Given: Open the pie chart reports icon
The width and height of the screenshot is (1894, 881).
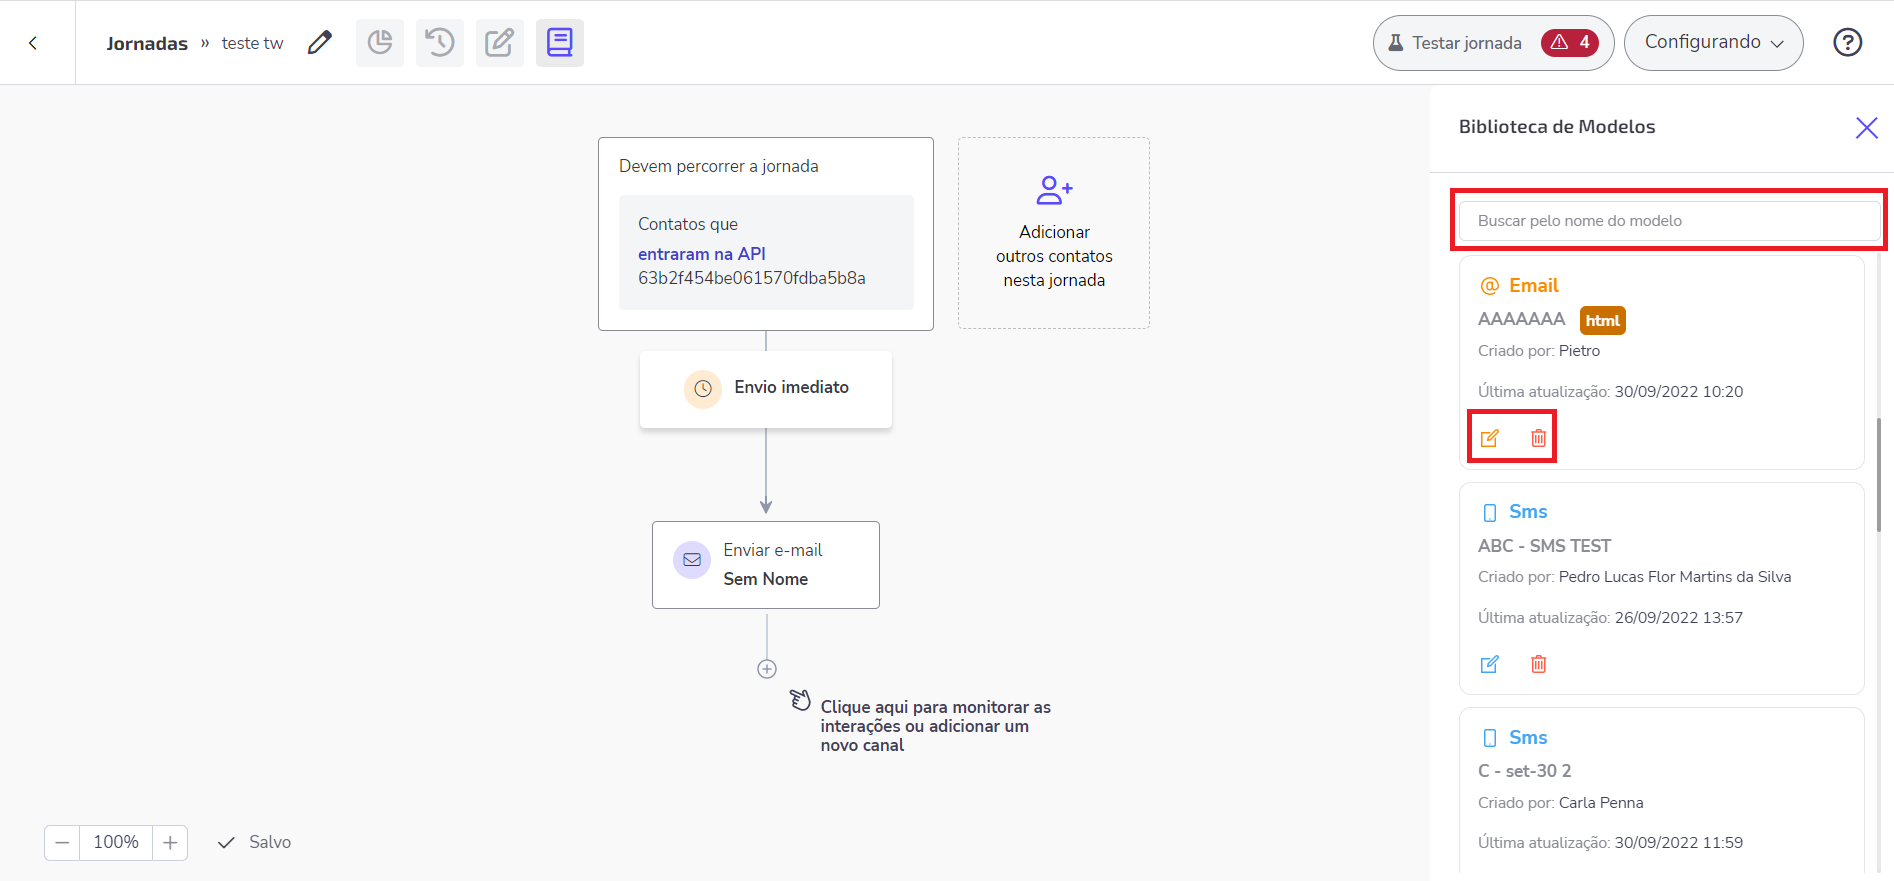Looking at the screenshot, I should (x=380, y=43).
